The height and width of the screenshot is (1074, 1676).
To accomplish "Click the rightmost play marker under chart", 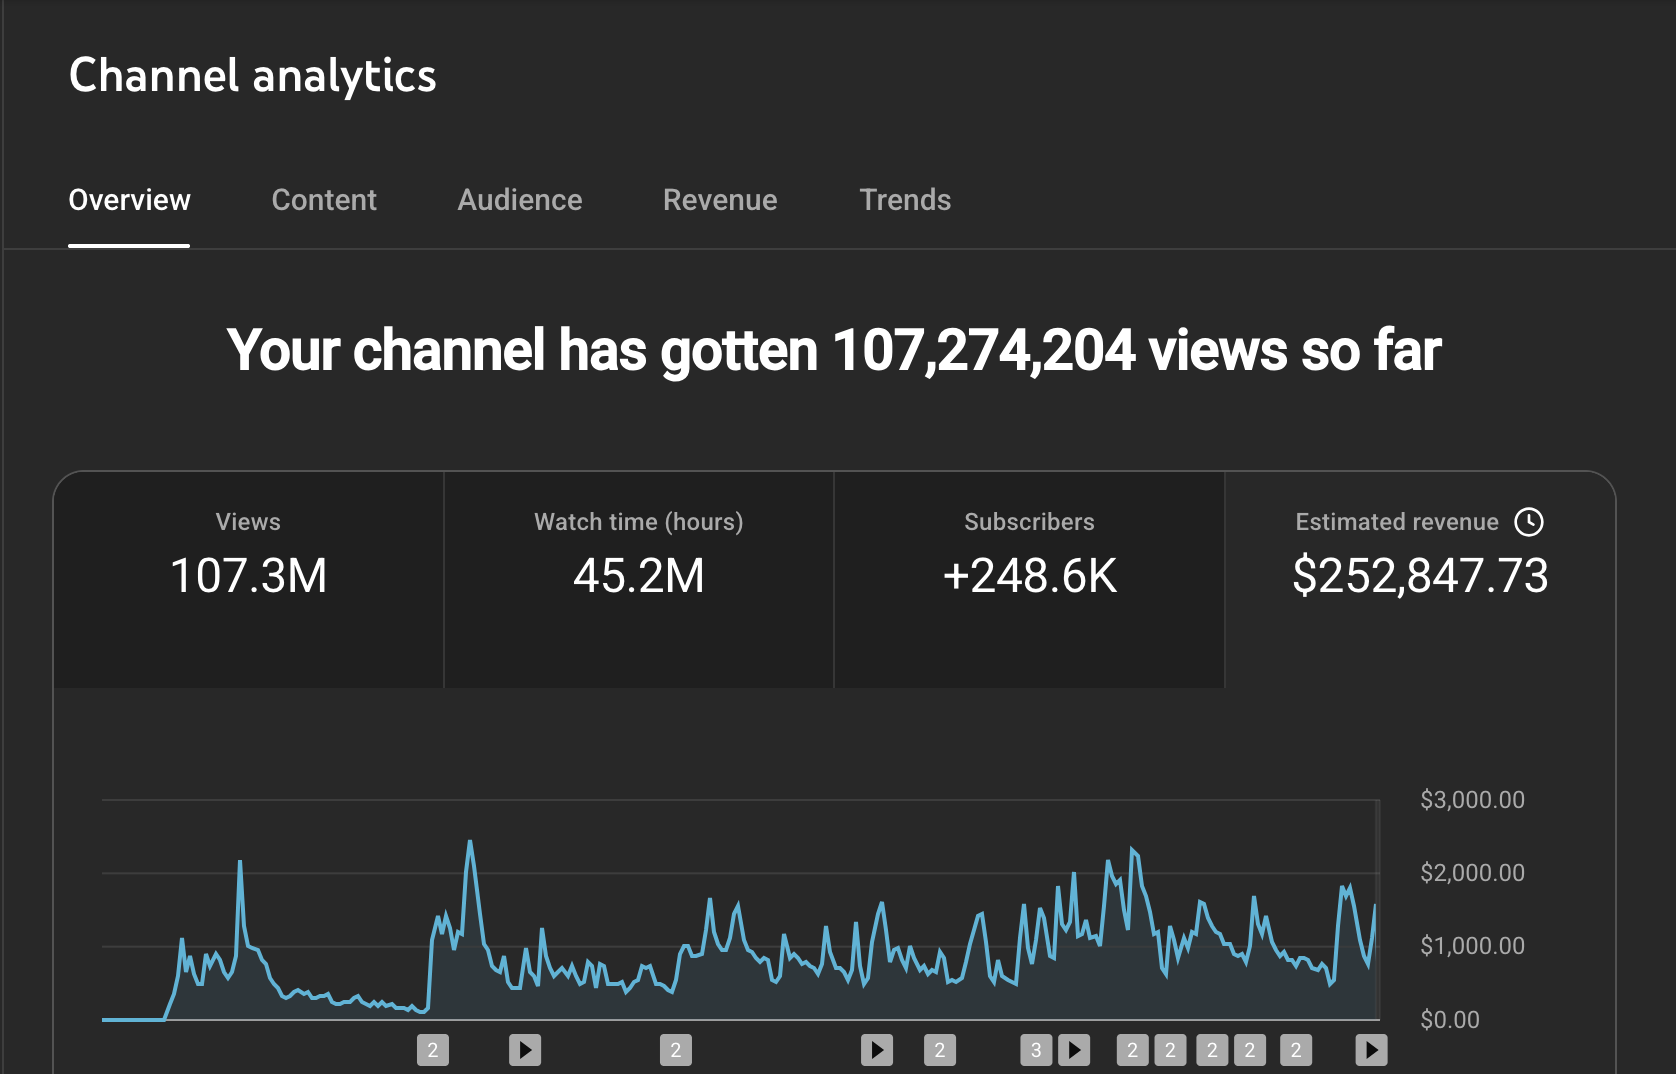I will point(1371,1049).
